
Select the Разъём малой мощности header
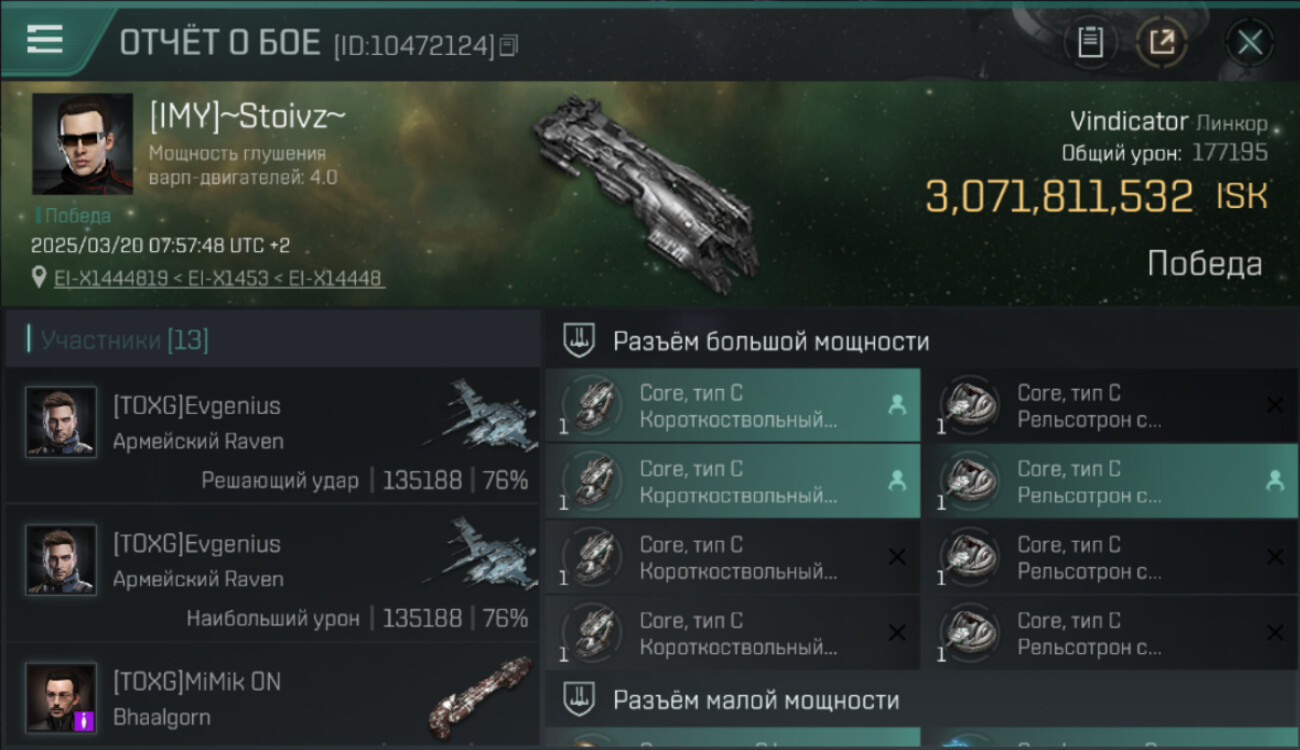[756, 699]
